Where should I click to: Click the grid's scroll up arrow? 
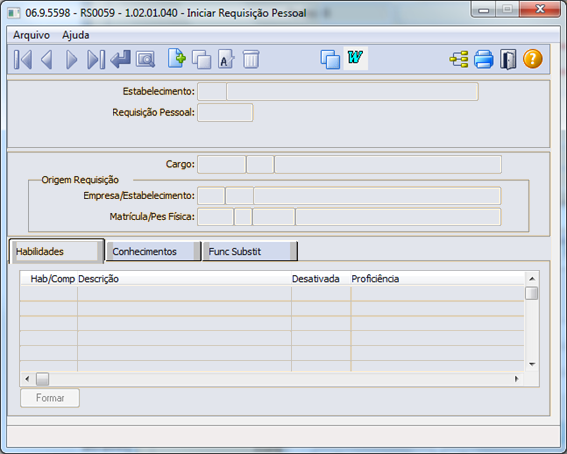pyautogui.click(x=532, y=279)
